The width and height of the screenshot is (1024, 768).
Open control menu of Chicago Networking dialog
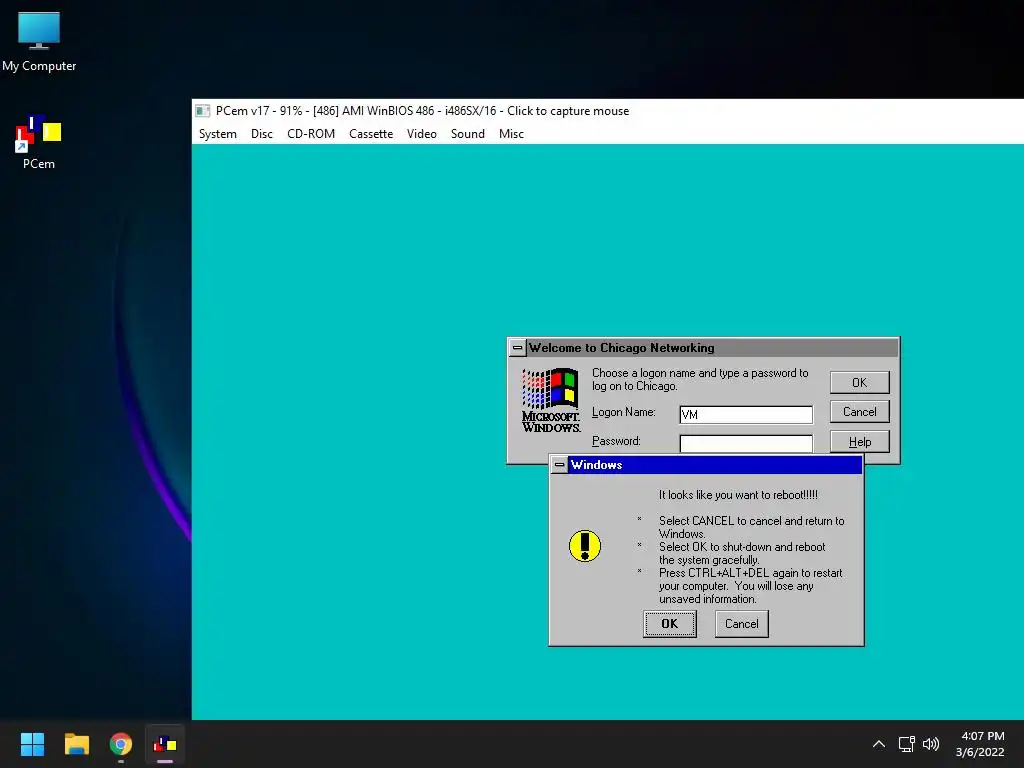[517, 348]
